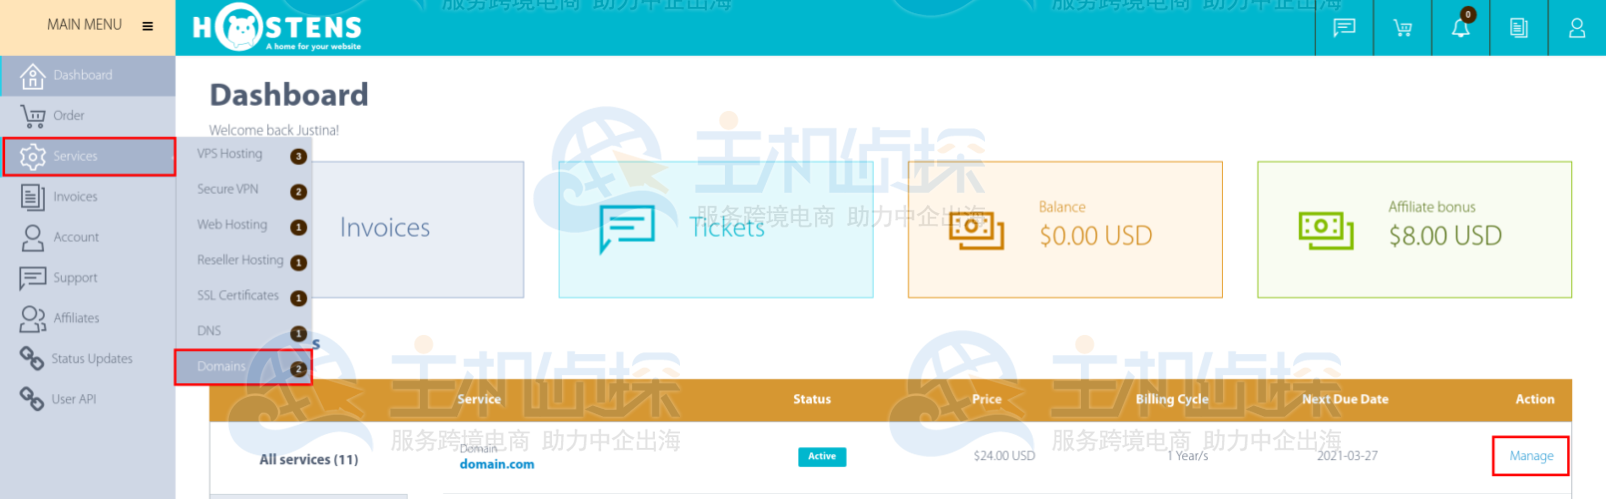
Task: Go to Order in sidebar
Action: [68, 116]
